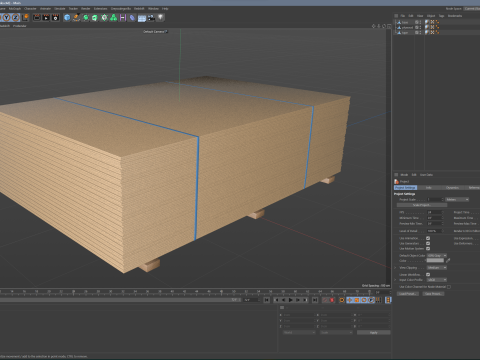Expand View Clipping disclosure arrow
This screenshot has height=360, width=480.
point(396,268)
